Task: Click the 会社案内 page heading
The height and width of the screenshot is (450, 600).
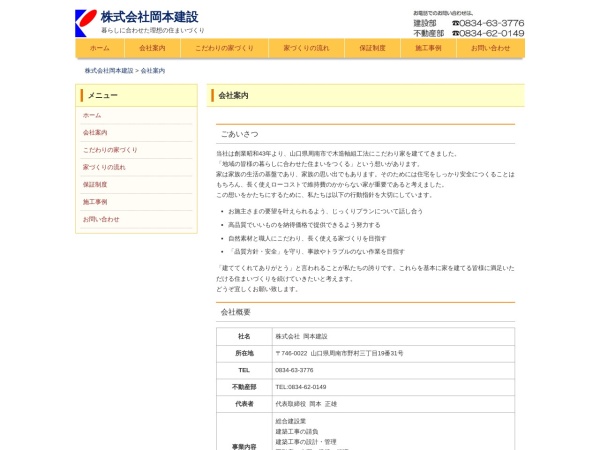Action: tap(233, 96)
